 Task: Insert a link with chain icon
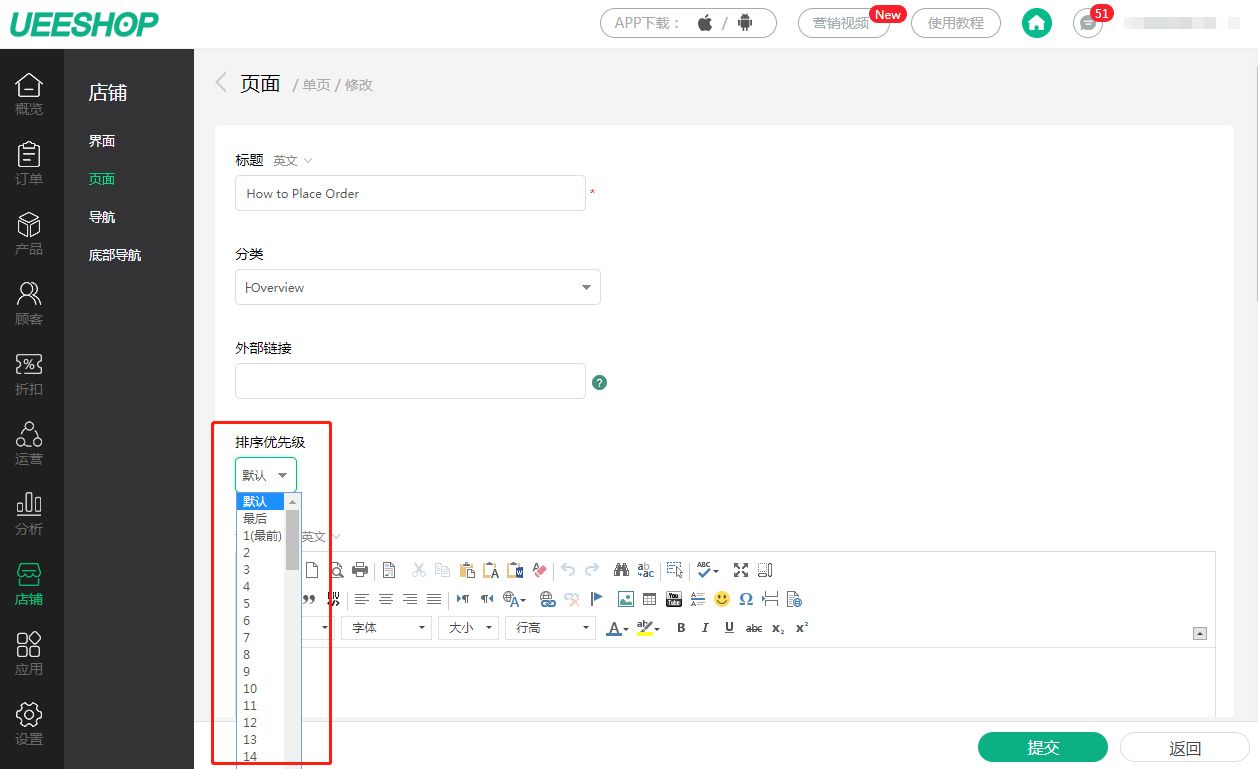(547, 599)
